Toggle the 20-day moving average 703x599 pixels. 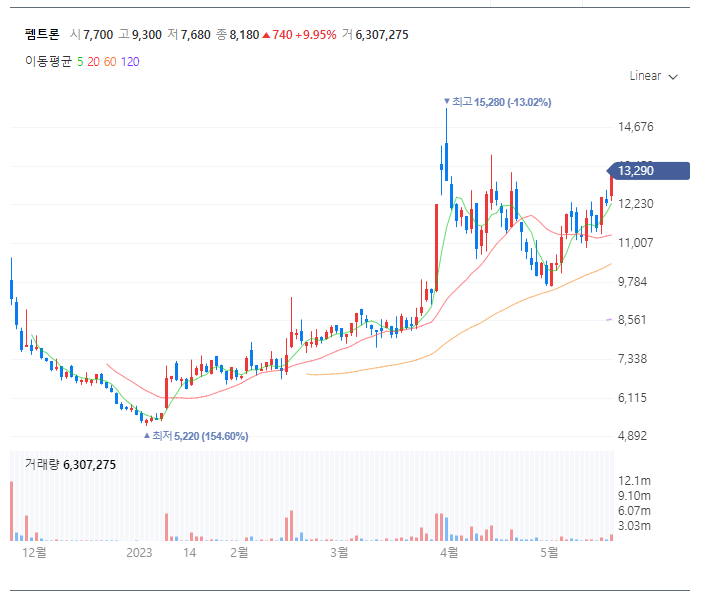tap(93, 62)
